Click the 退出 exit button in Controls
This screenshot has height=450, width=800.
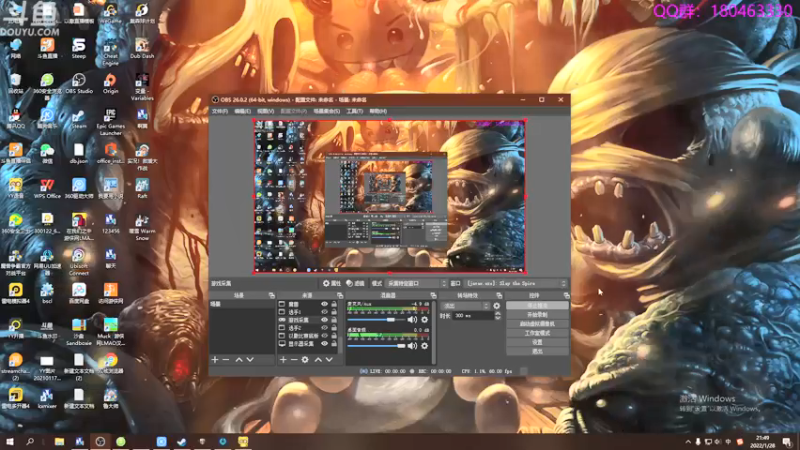(x=537, y=352)
